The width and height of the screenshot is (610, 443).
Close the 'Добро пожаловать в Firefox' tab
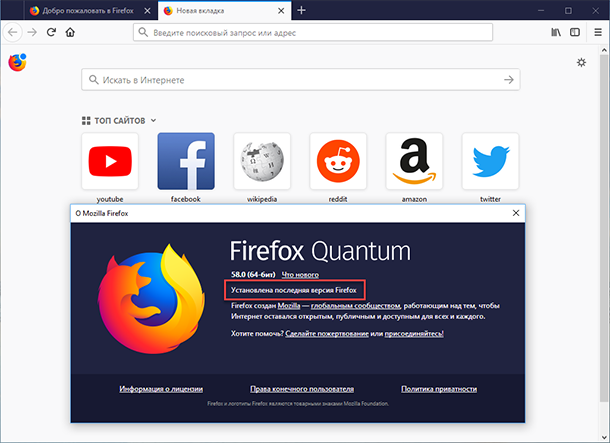(147, 11)
